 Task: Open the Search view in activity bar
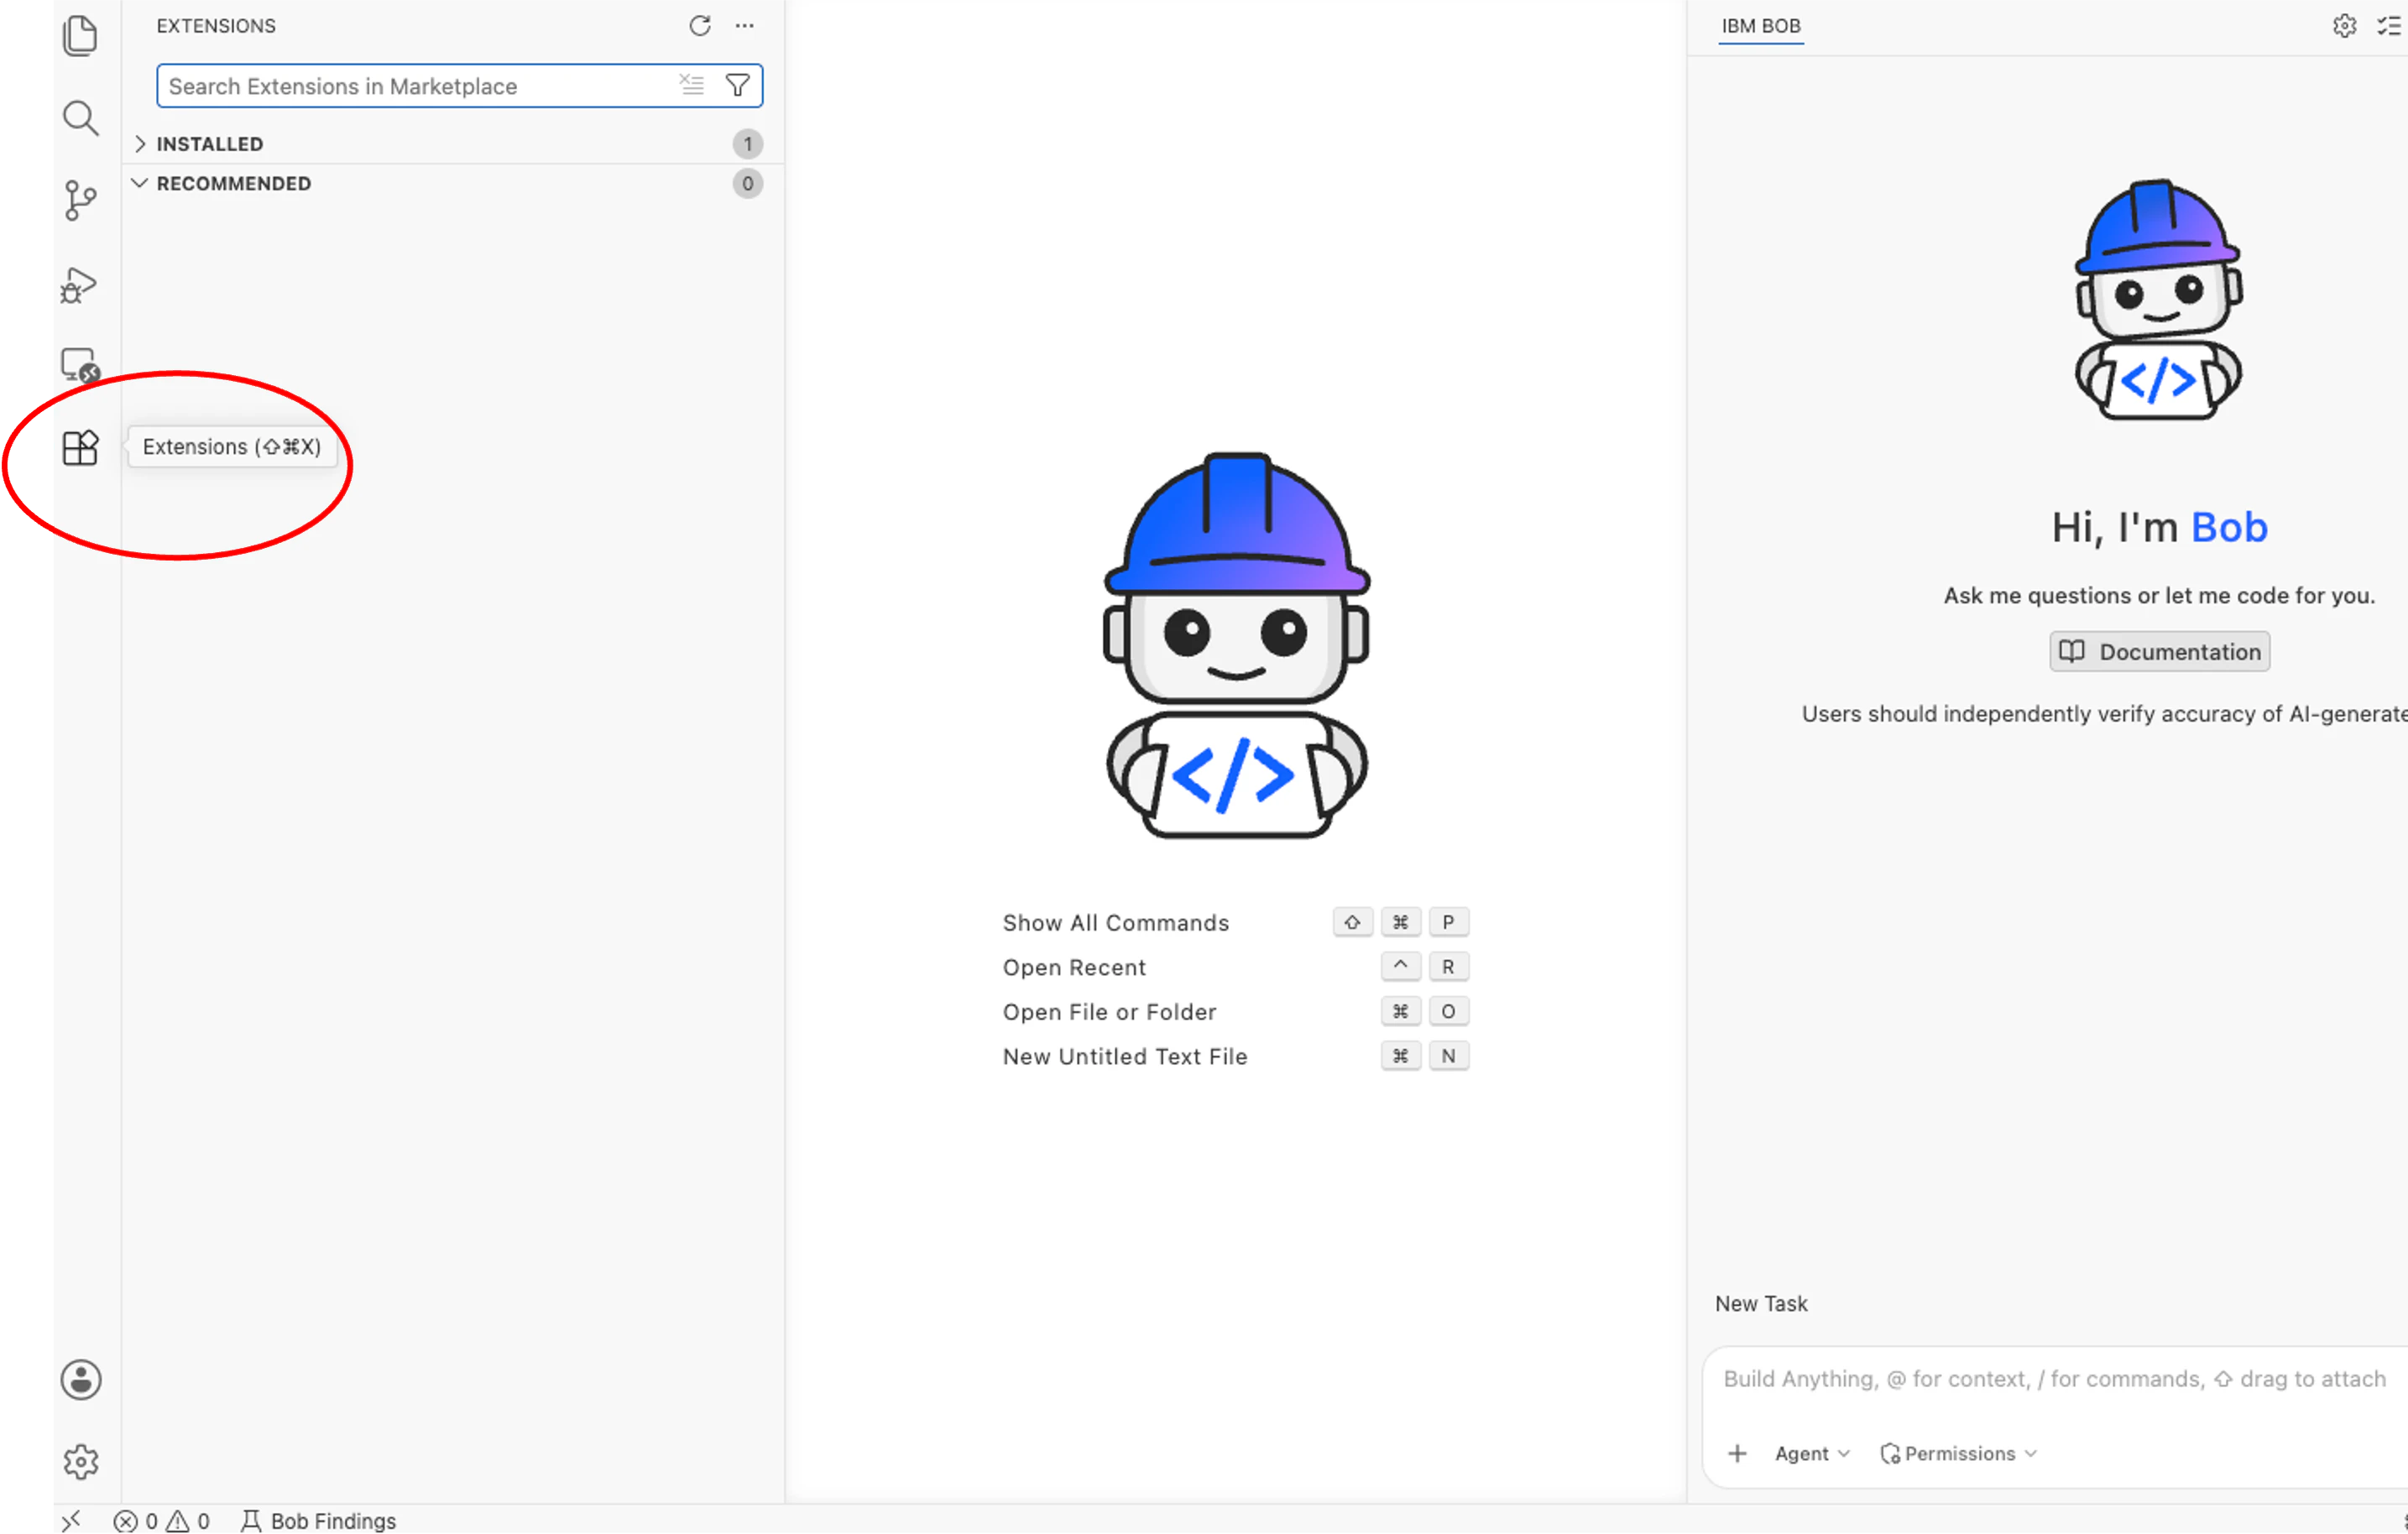point(80,118)
